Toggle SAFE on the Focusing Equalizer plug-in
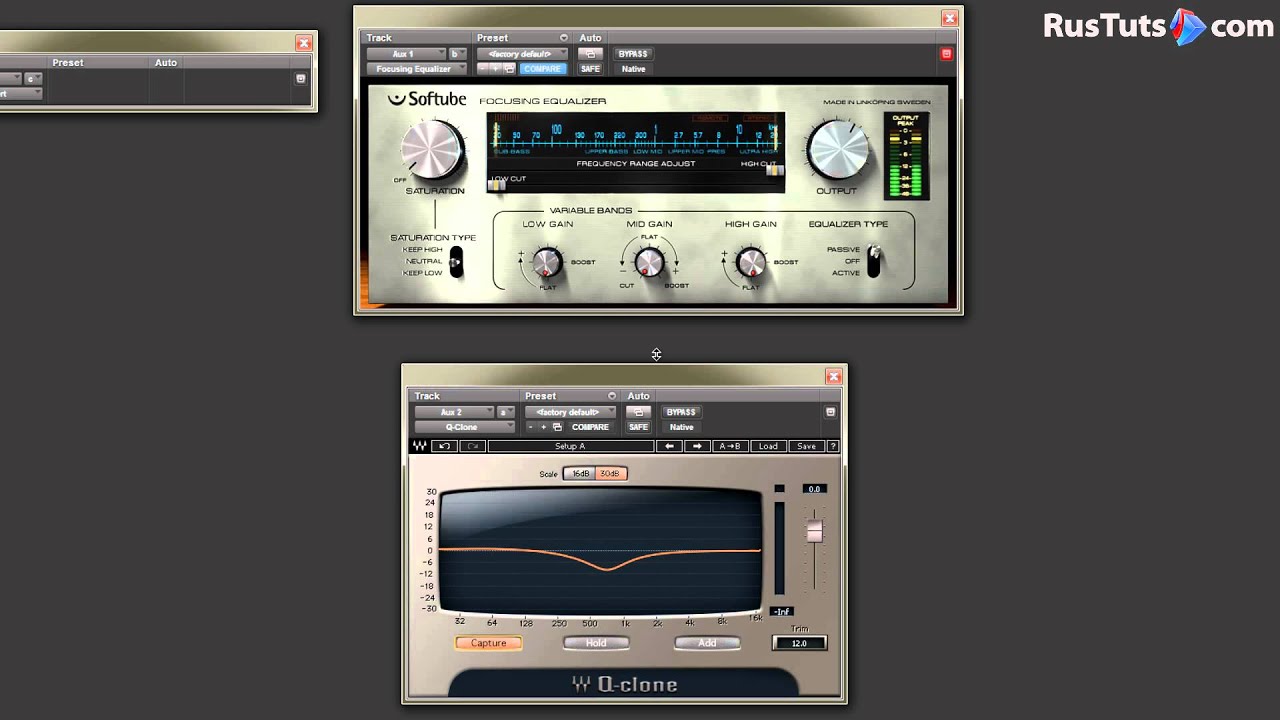The height and width of the screenshot is (720, 1280). coord(590,69)
